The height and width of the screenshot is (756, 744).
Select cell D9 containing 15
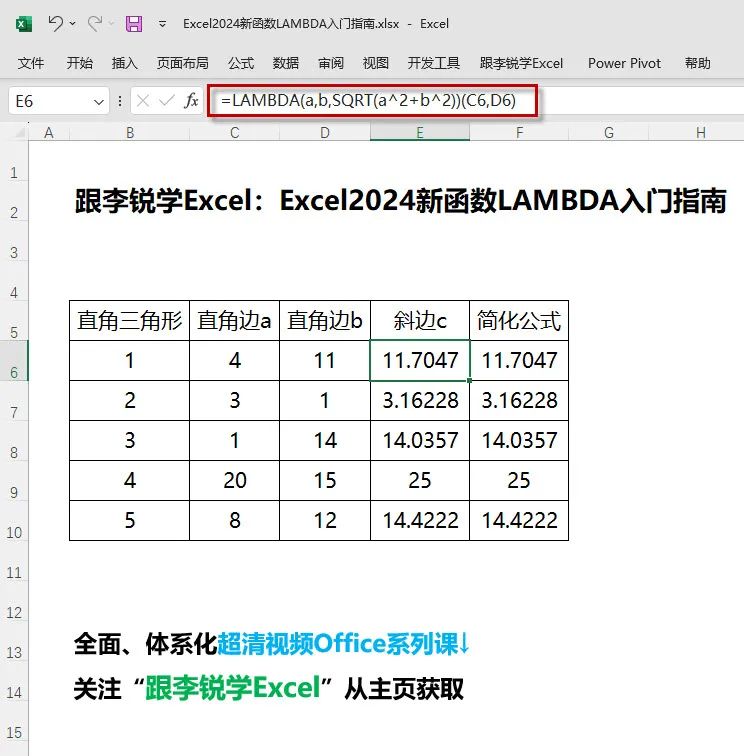[325, 481]
